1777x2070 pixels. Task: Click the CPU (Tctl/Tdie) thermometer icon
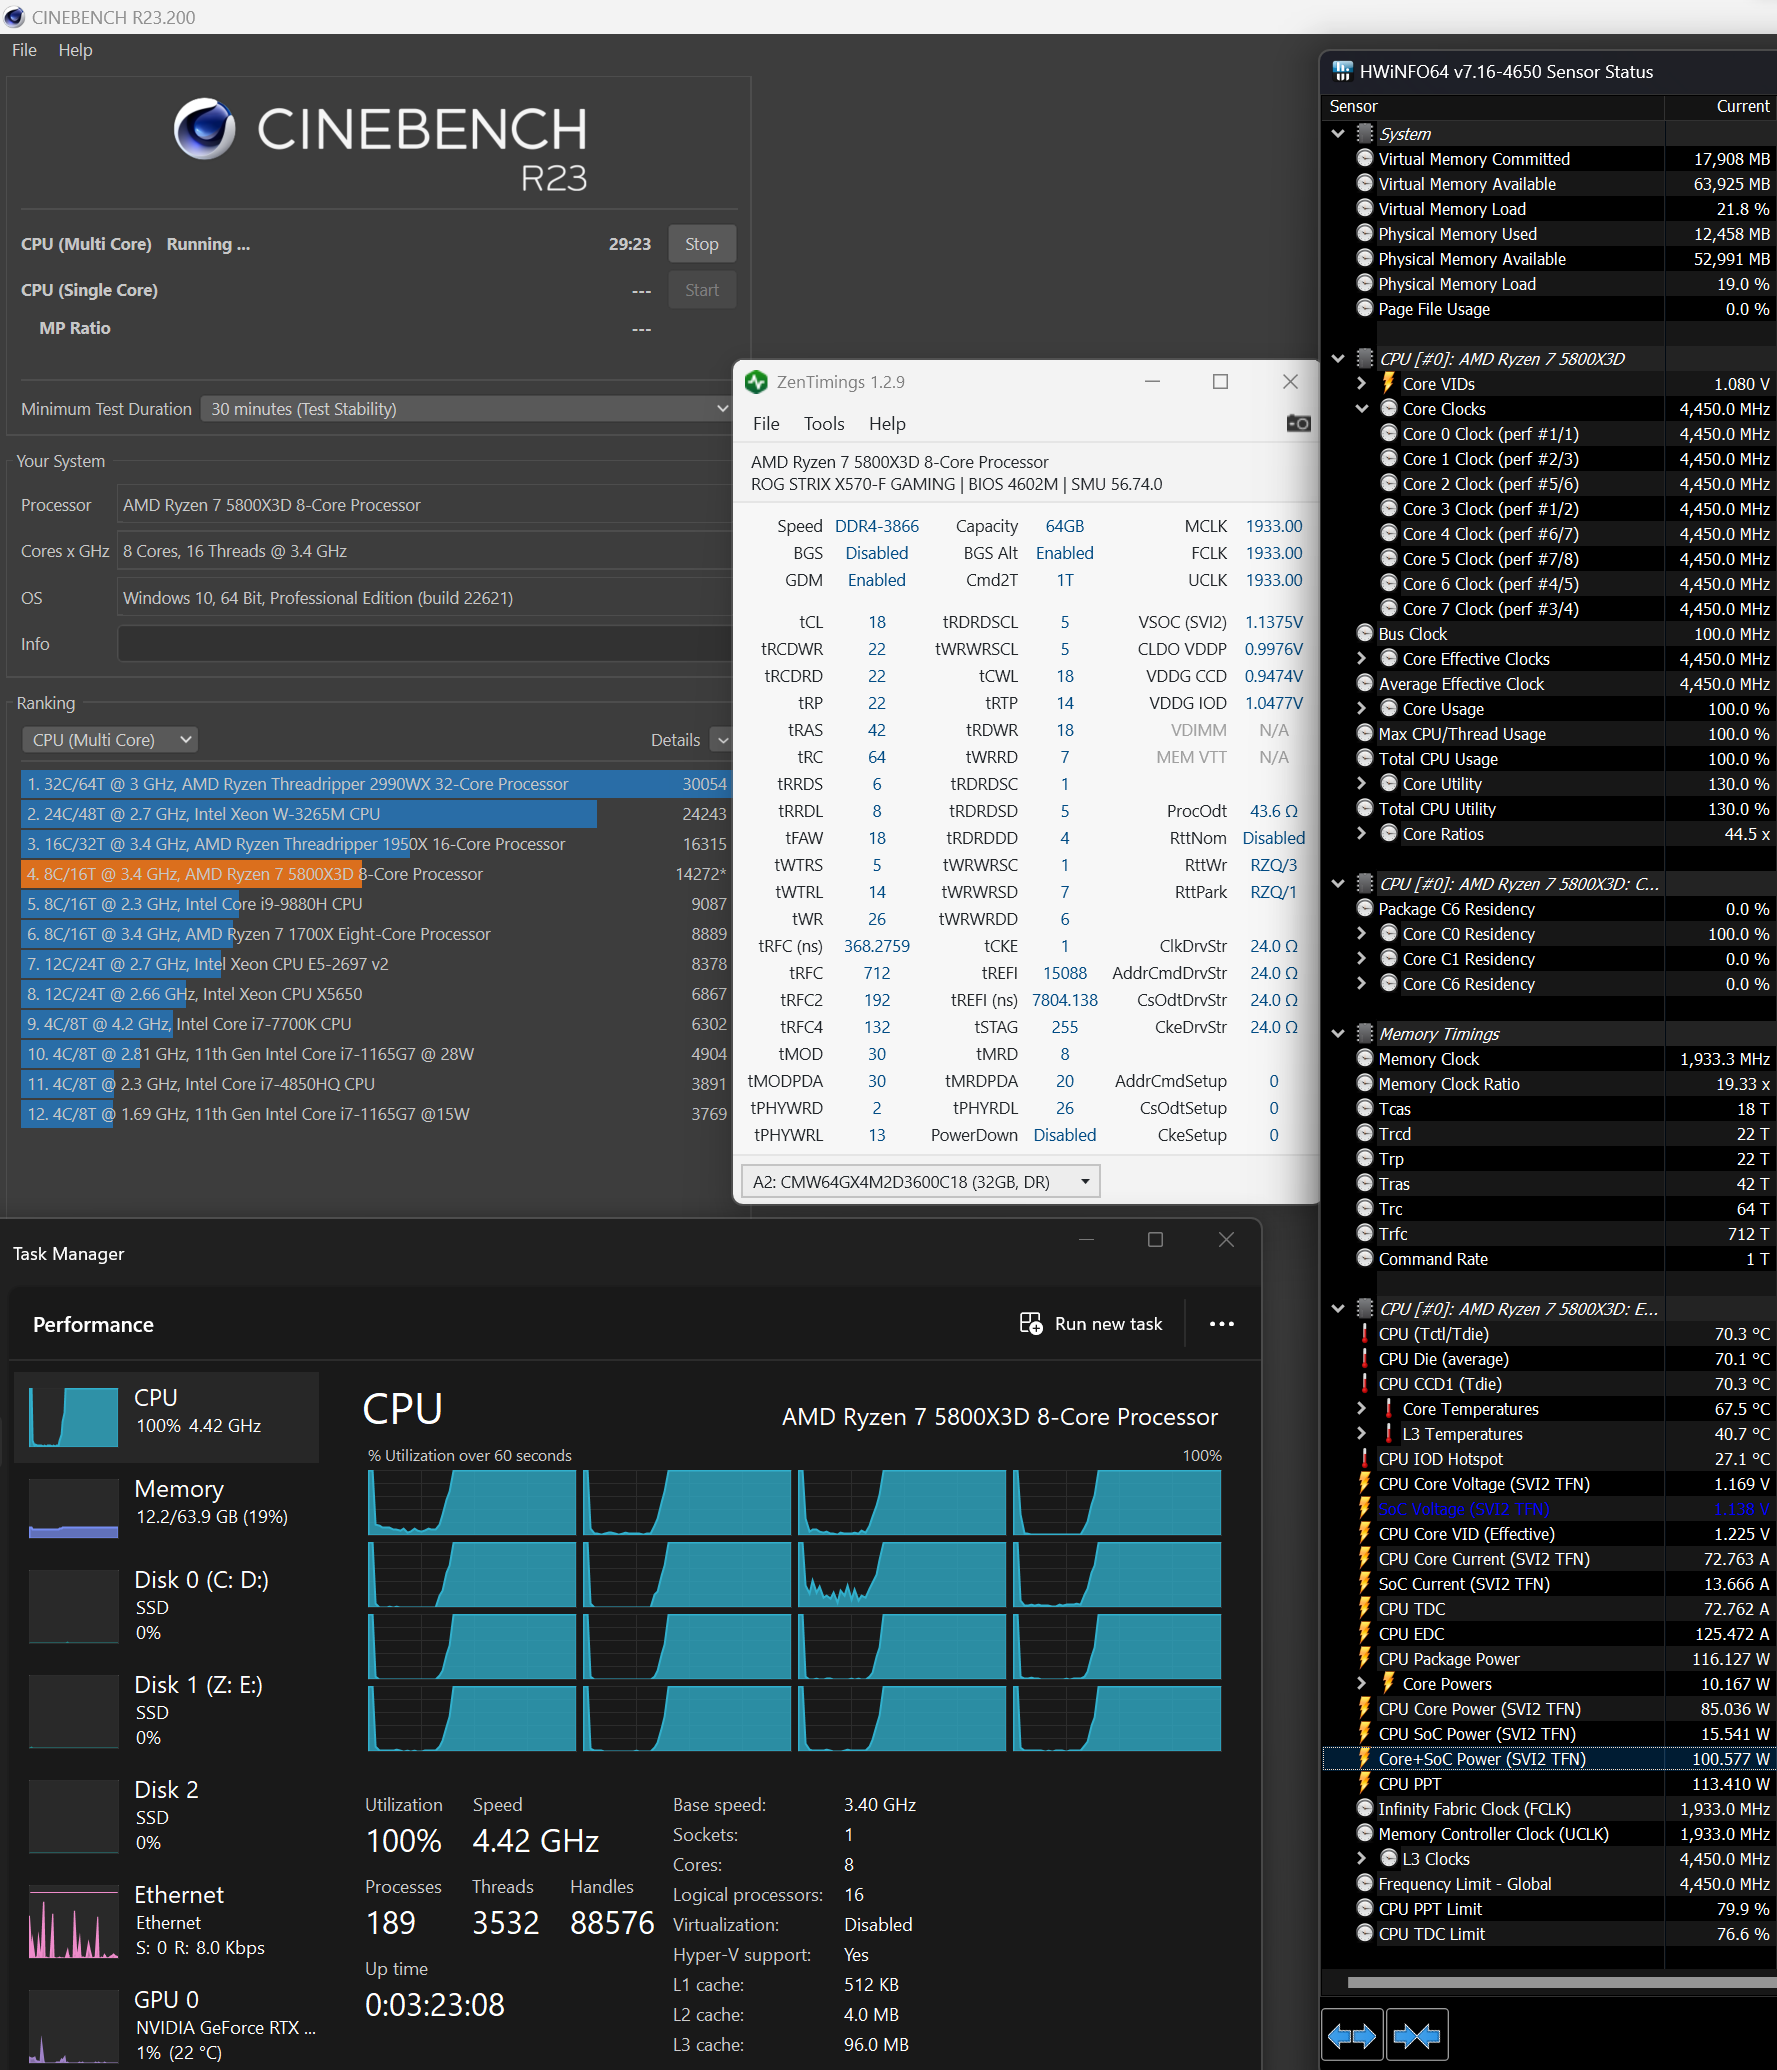click(1364, 1333)
